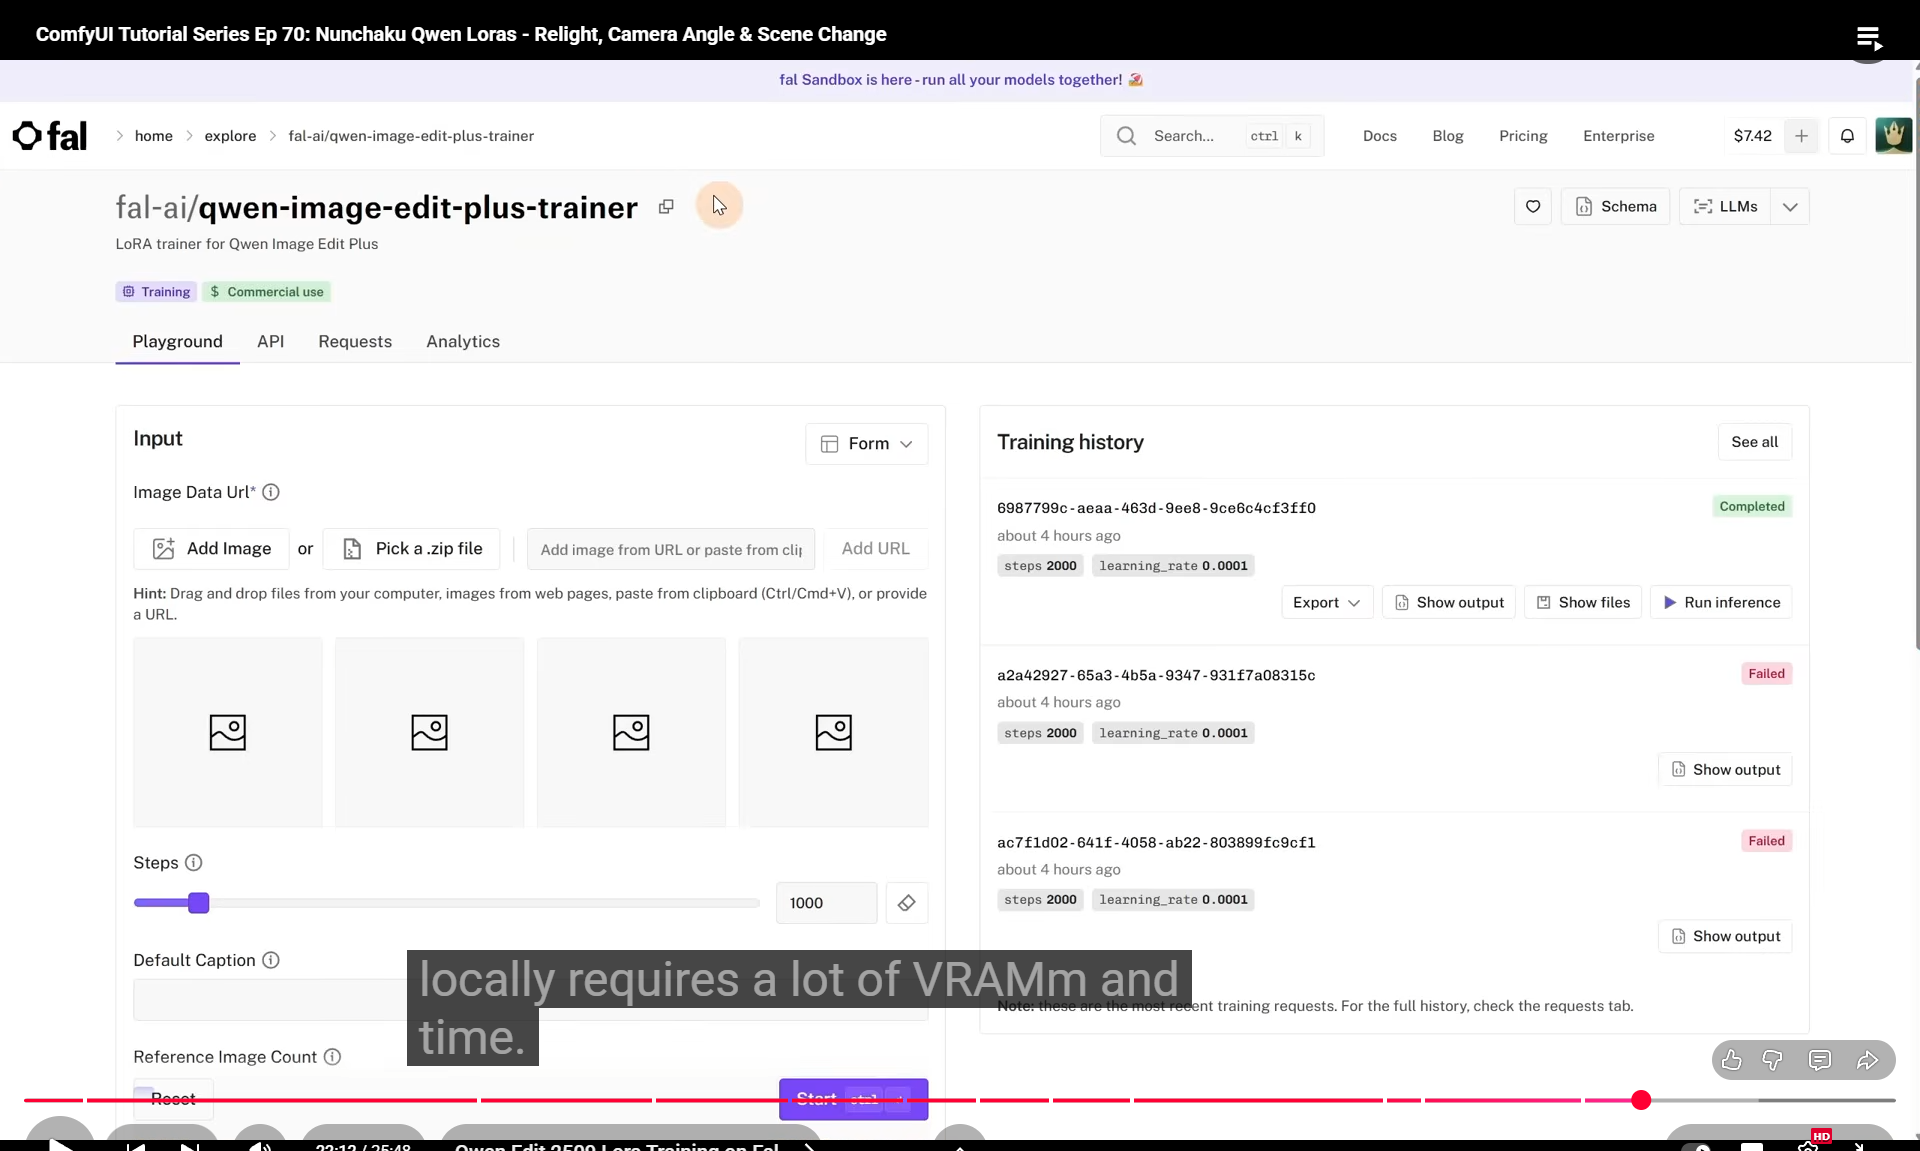The height and width of the screenshot is (1151, 1920).
Task: Click Pick a .zip file button
Action: pos(413,549)
